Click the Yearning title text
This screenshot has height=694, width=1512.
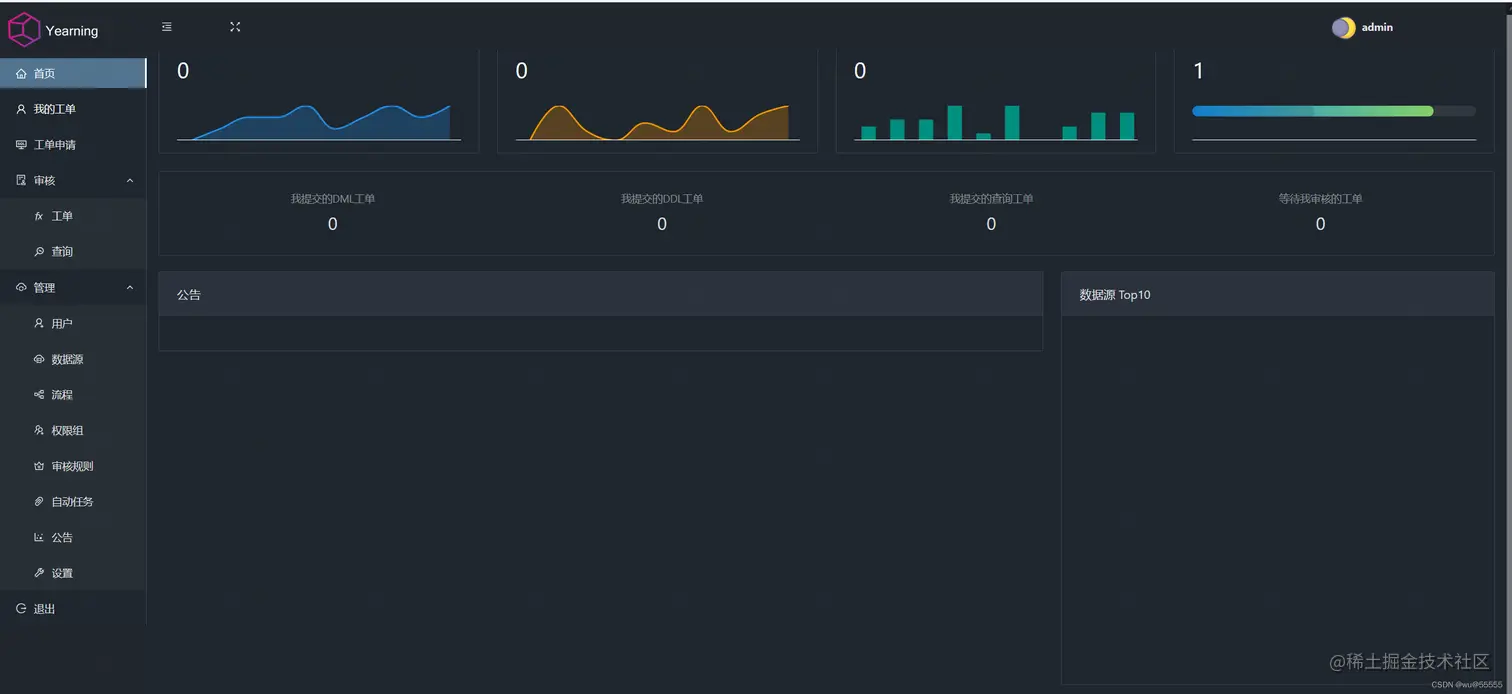click(x=72, y=31)
